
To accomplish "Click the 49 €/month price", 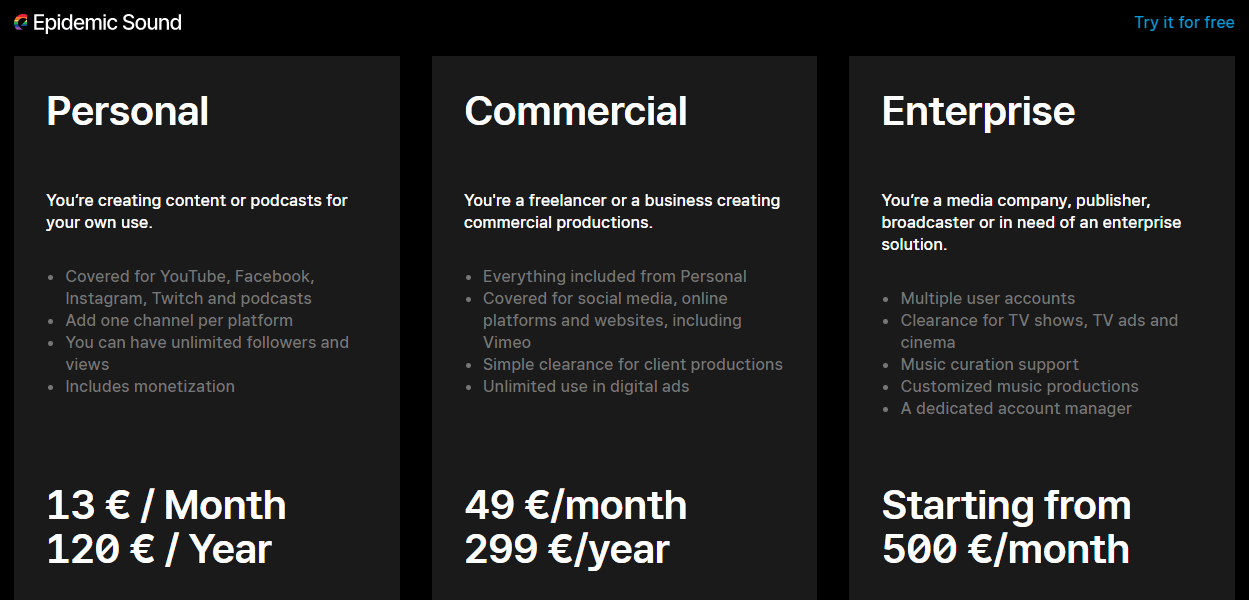I will [576, 505].
